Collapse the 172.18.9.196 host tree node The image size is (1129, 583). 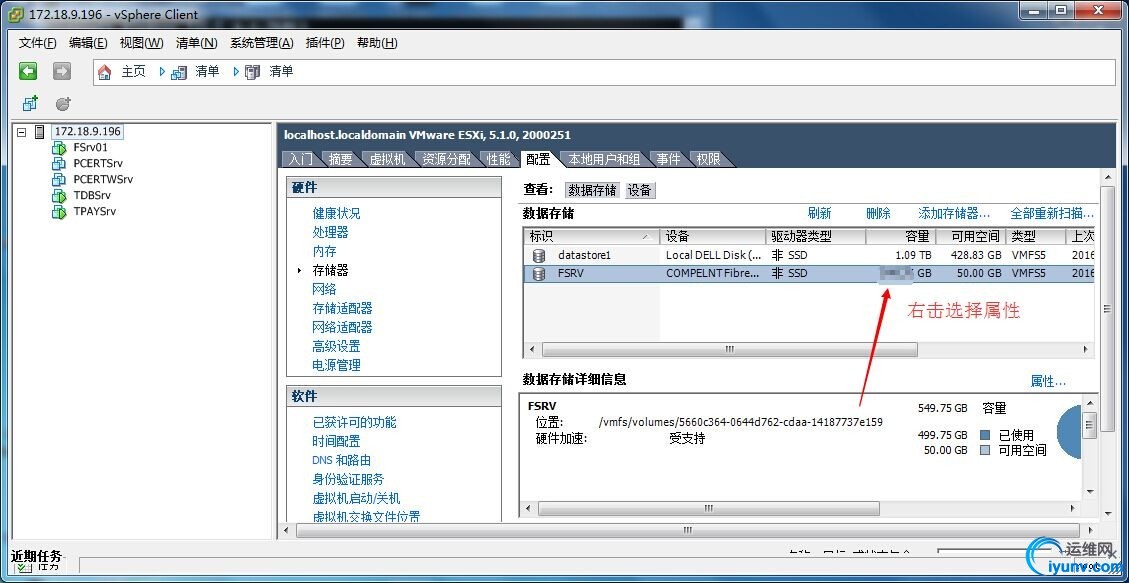pos(22,132)
